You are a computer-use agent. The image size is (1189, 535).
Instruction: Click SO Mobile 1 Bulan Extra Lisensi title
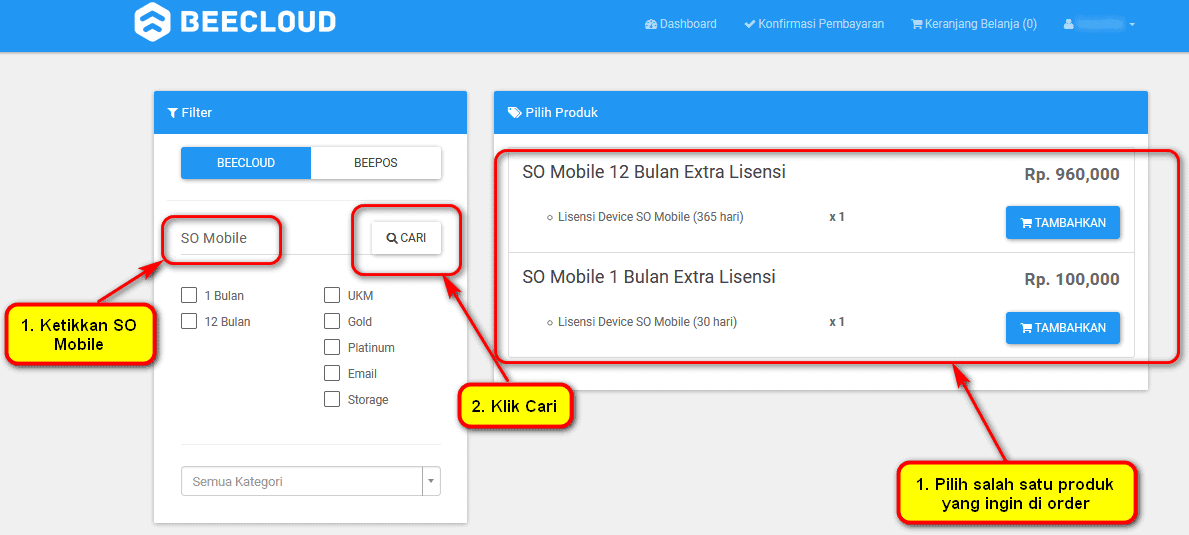[x=648, y=277]
